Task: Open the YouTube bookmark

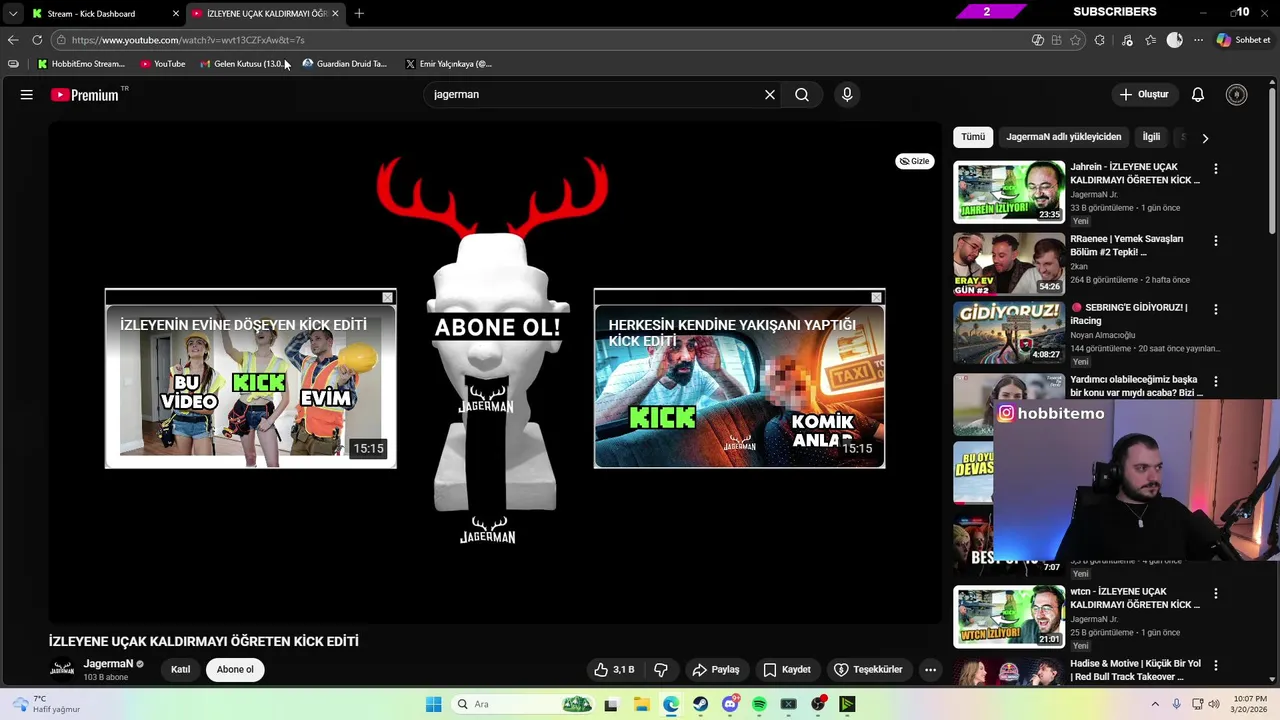Action: pos(163,64)
